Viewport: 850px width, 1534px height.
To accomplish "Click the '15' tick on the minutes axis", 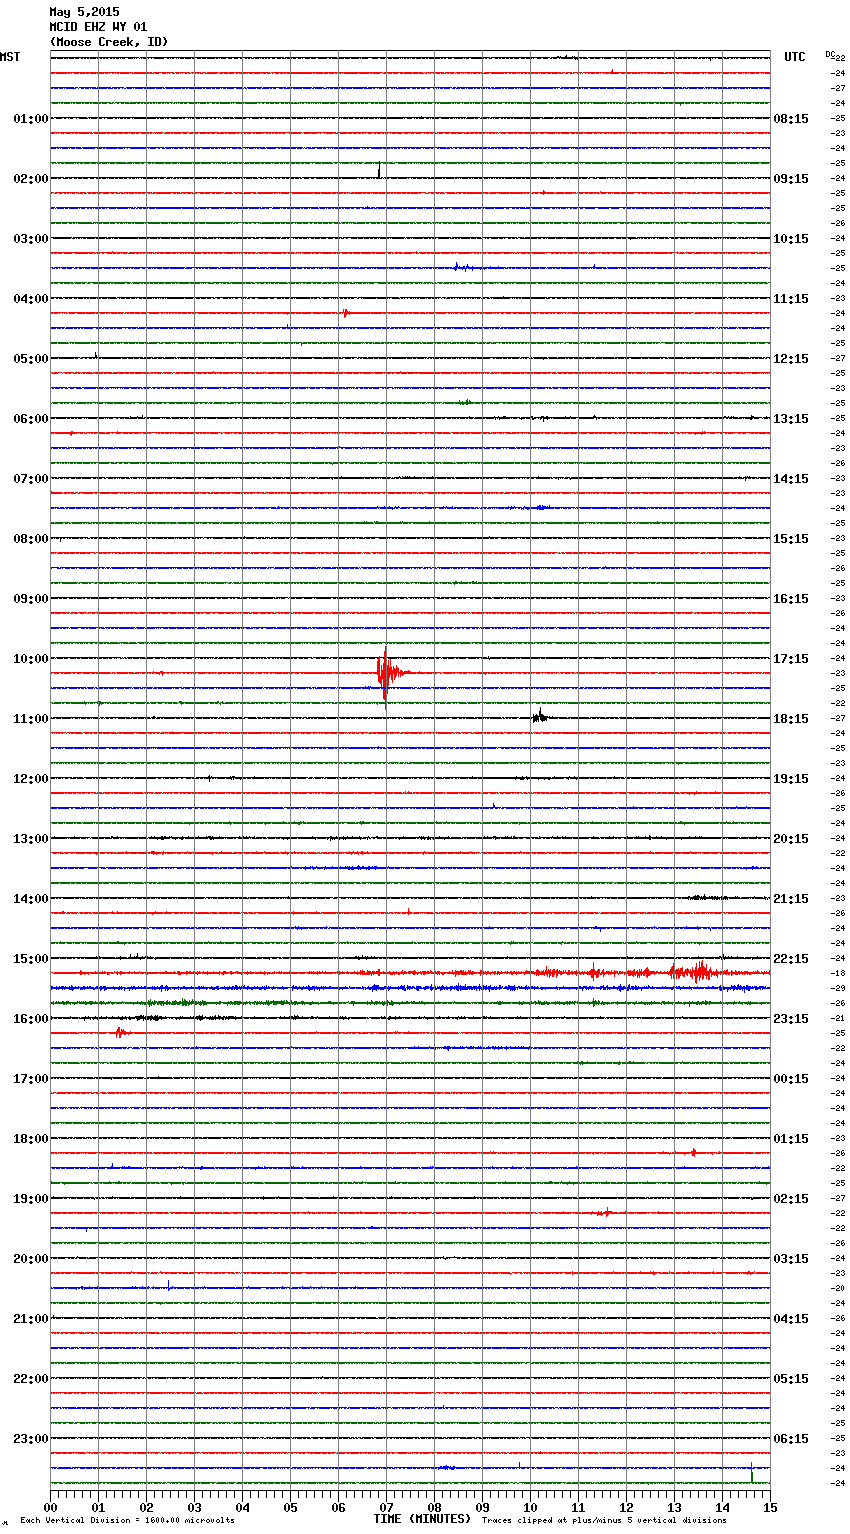I will point(769,1507).
